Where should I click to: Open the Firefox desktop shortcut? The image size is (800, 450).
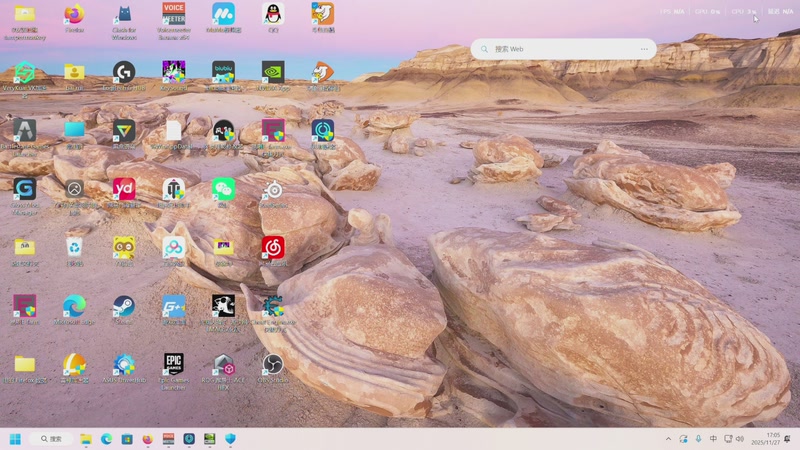pyautogui.click(x=74, y=18)
